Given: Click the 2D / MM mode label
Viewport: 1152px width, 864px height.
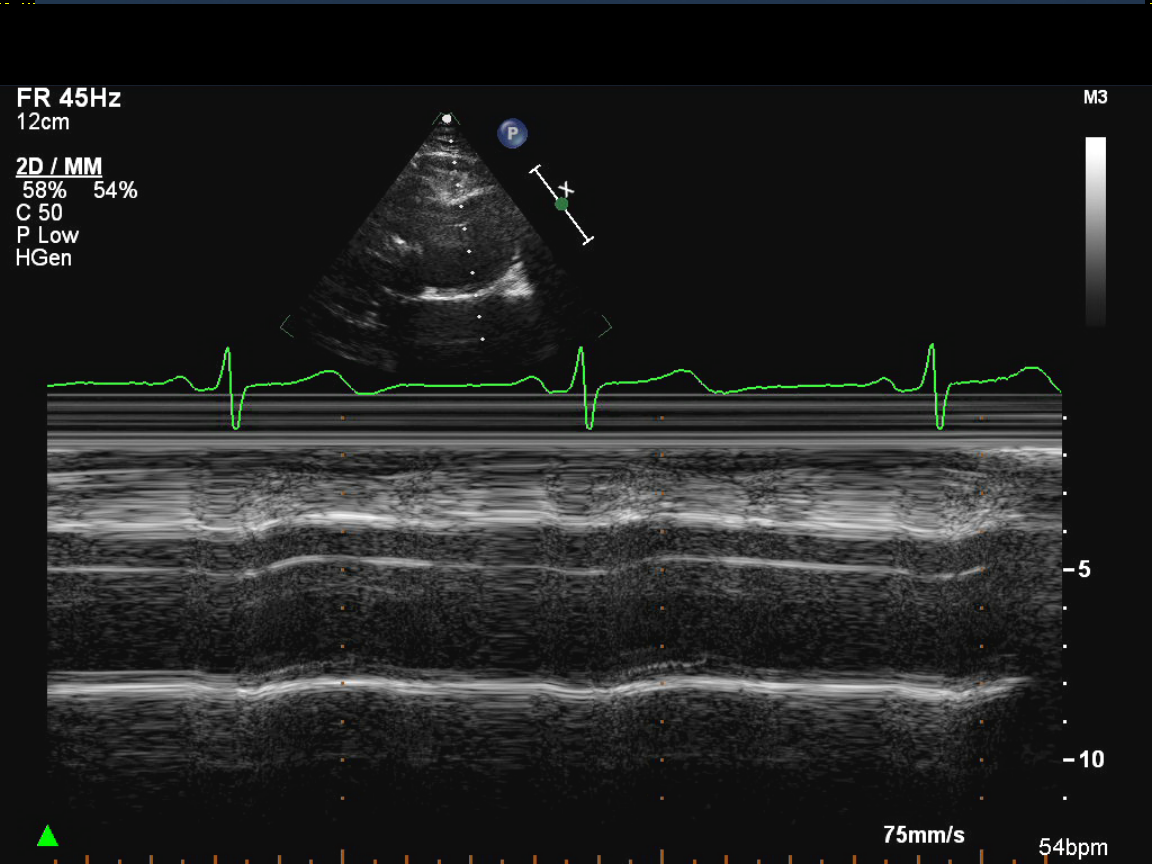Looking at the screenshot, I should click(59, 167).
